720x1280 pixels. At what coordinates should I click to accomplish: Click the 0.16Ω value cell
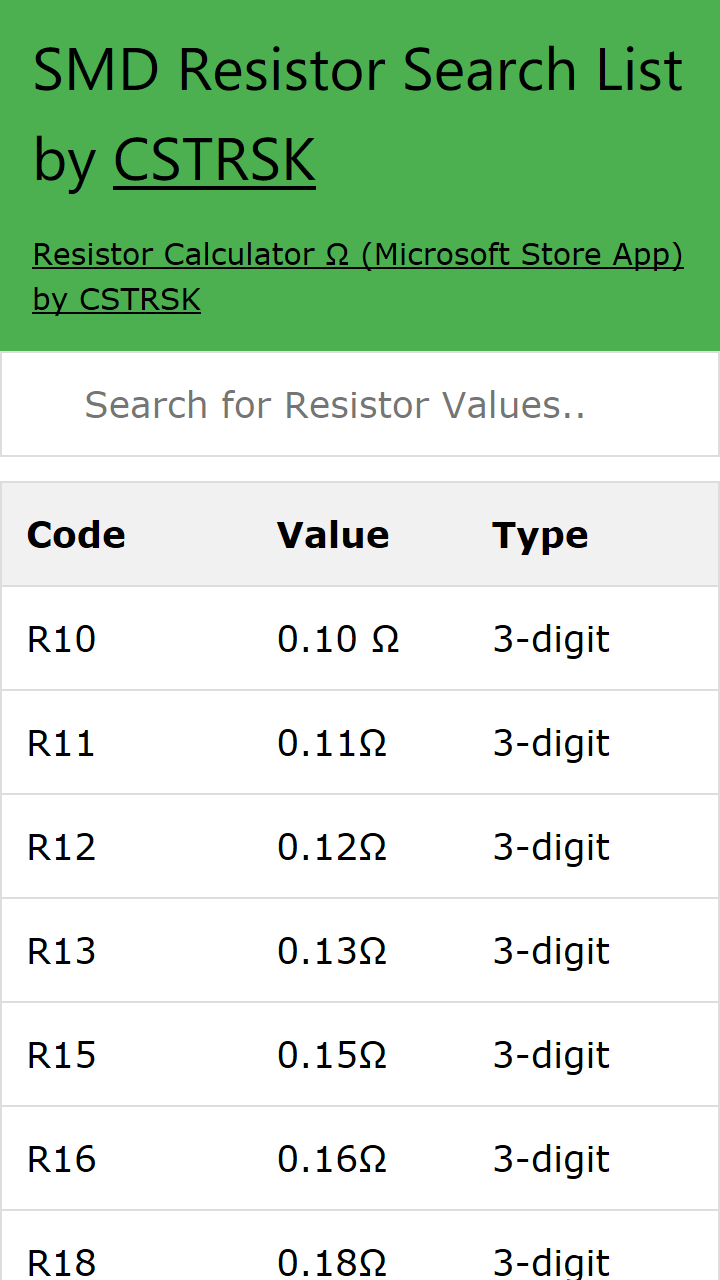click(x=332, y=1159)
